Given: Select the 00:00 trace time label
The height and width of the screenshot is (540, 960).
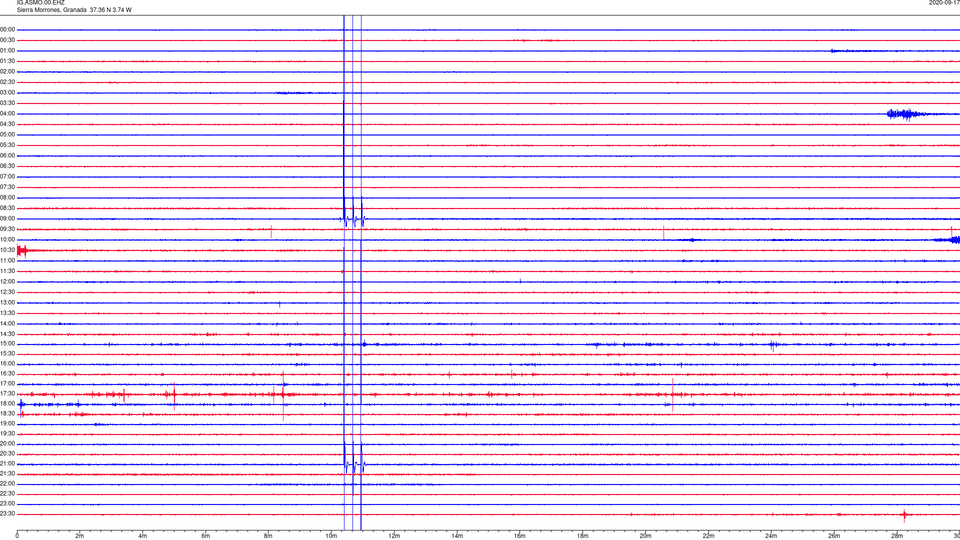Looking at the screenshot, I should pos(7,29).
